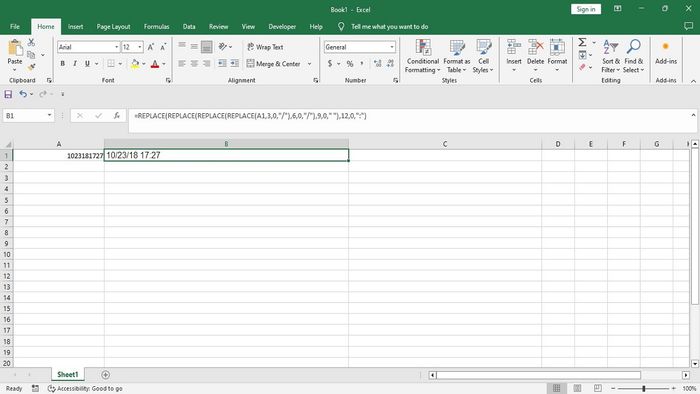Image resolution: width=700 pixels, height=394 pixels.
Task: Switch to the Formulas tab
Action: coord(156,27)
